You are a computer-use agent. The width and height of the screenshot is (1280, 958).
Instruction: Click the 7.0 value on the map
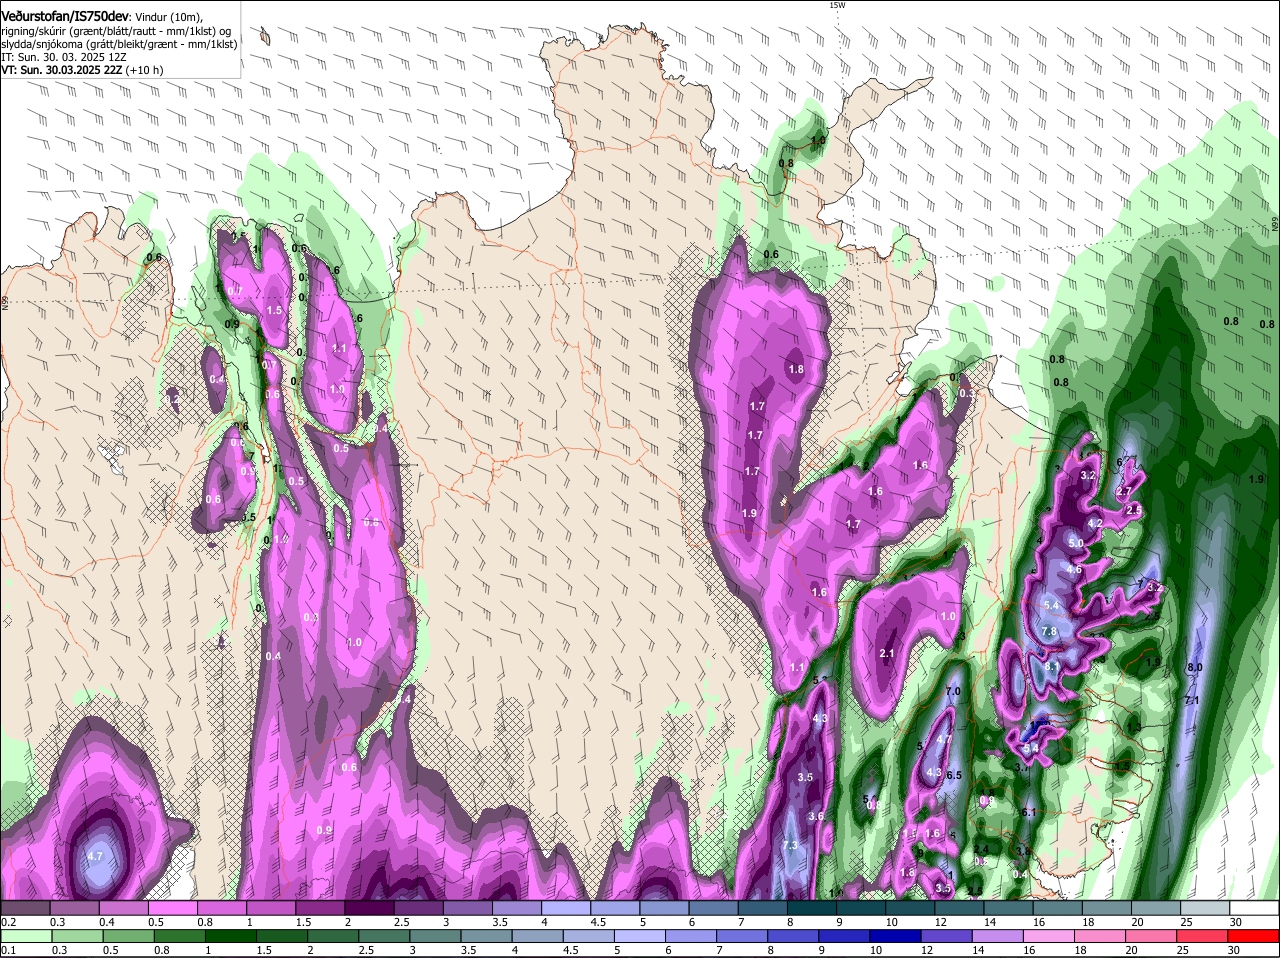pos(953,692)
